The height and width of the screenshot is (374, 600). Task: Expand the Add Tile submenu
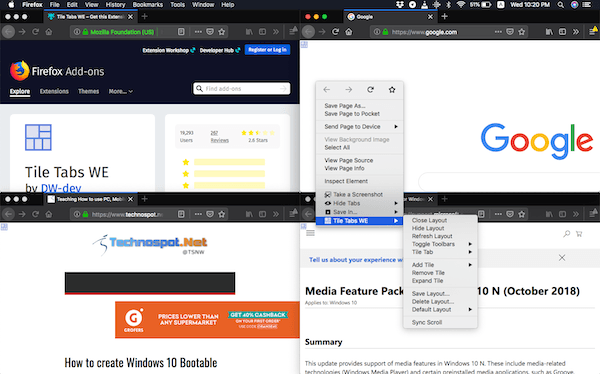click(x=440, y=265)
